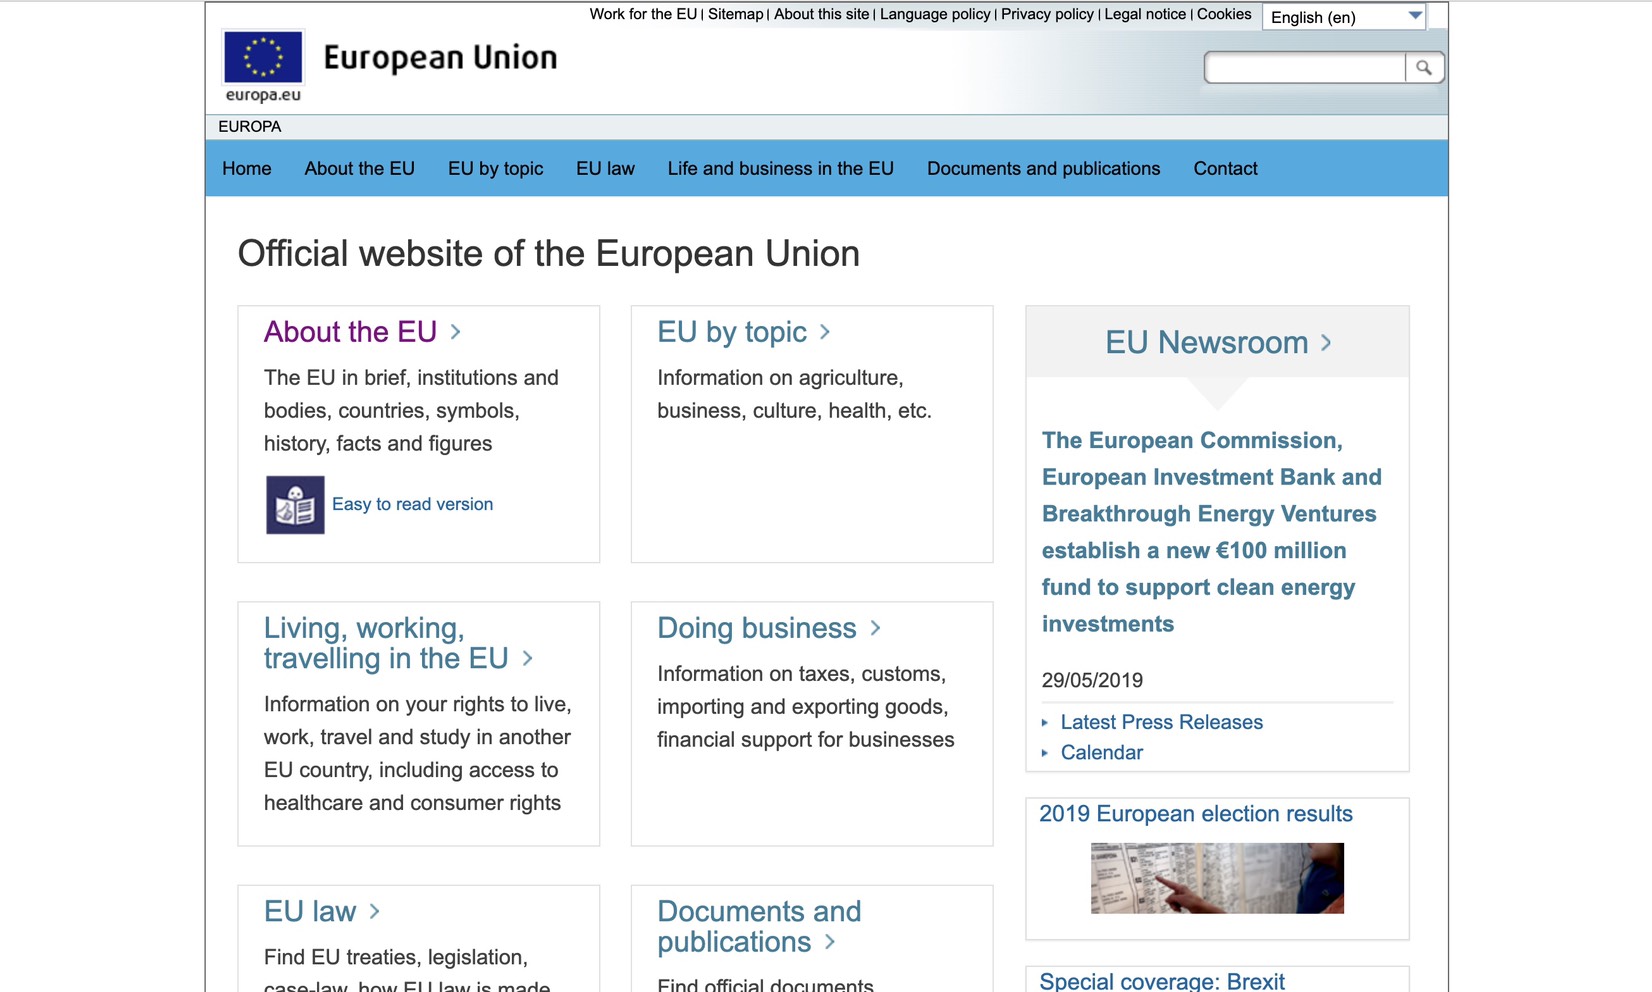Click the Easy to read version icon
The height and width of the screenshot is (992, 1652).
pos(295,505)
